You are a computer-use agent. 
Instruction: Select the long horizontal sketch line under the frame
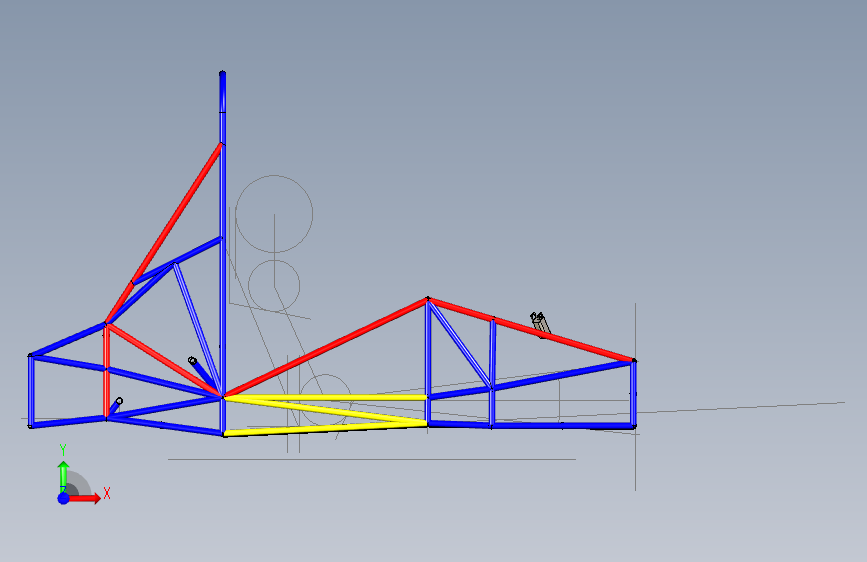[x=372, y=459]
